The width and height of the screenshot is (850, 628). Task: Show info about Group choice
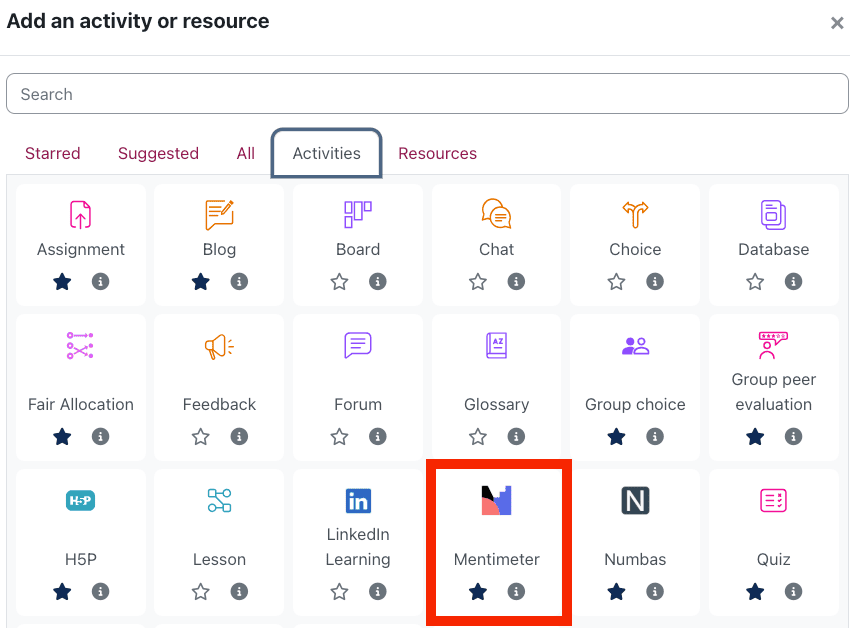(x=655, y=437)
